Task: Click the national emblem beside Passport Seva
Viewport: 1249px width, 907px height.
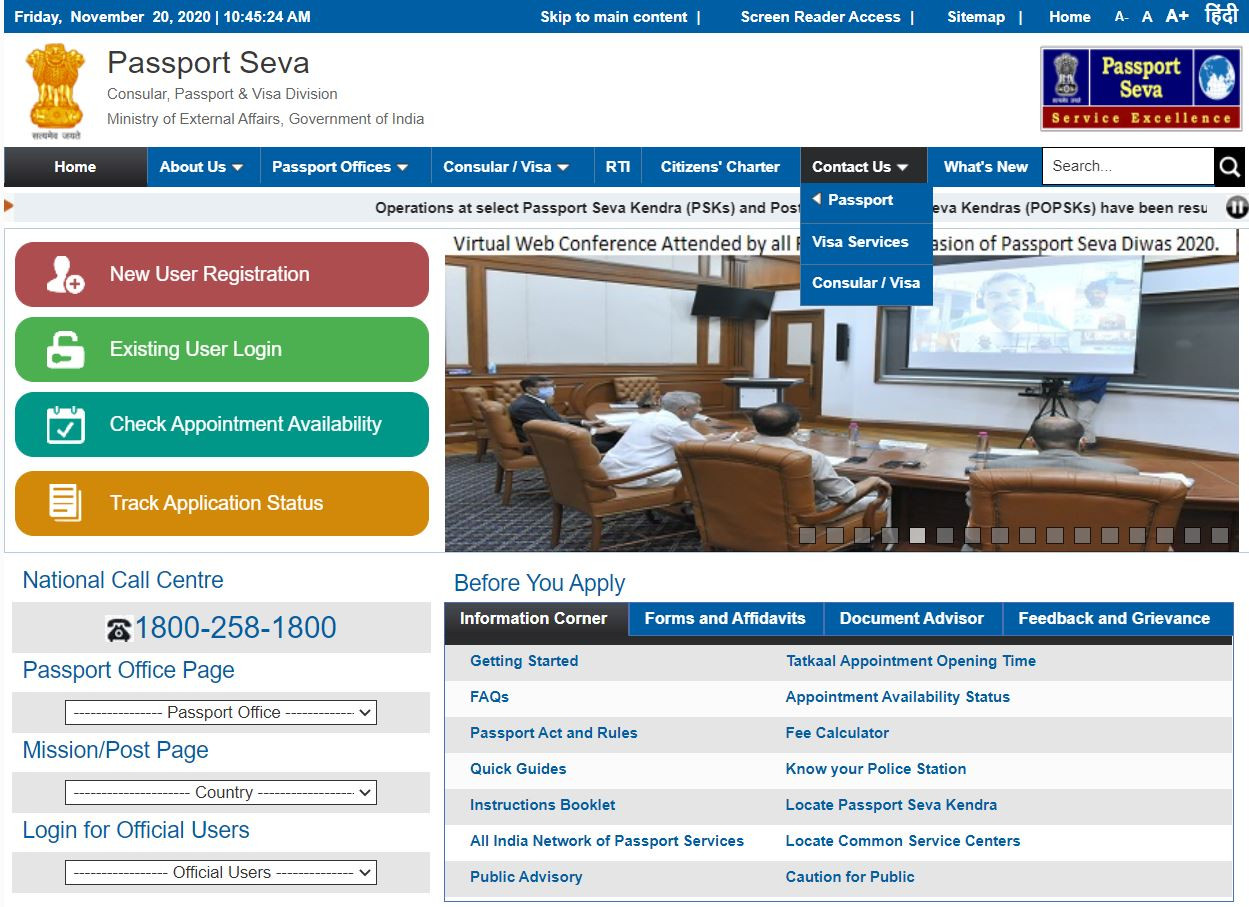Action: point(56,90)
